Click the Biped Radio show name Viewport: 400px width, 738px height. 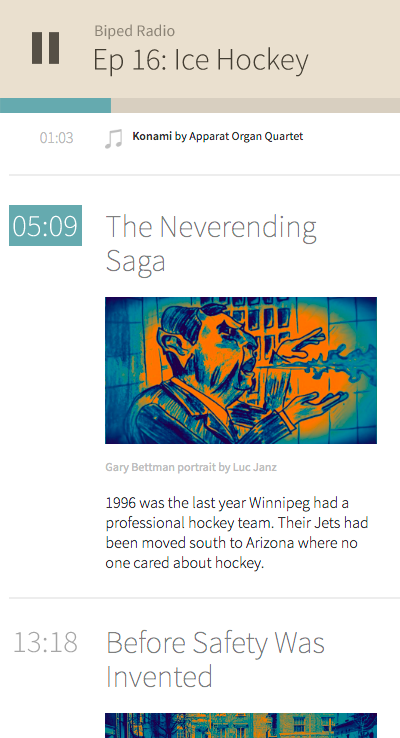[x=135, y=31]
